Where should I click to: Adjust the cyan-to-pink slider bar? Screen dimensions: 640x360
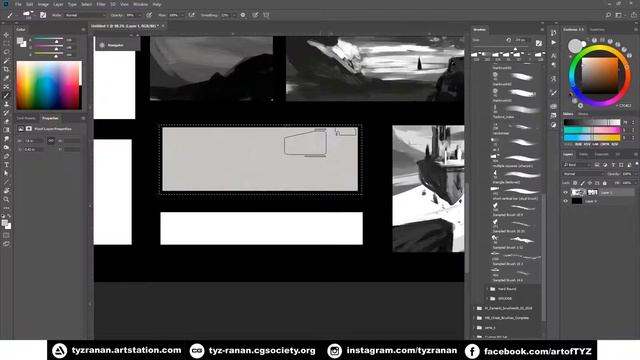592,130
